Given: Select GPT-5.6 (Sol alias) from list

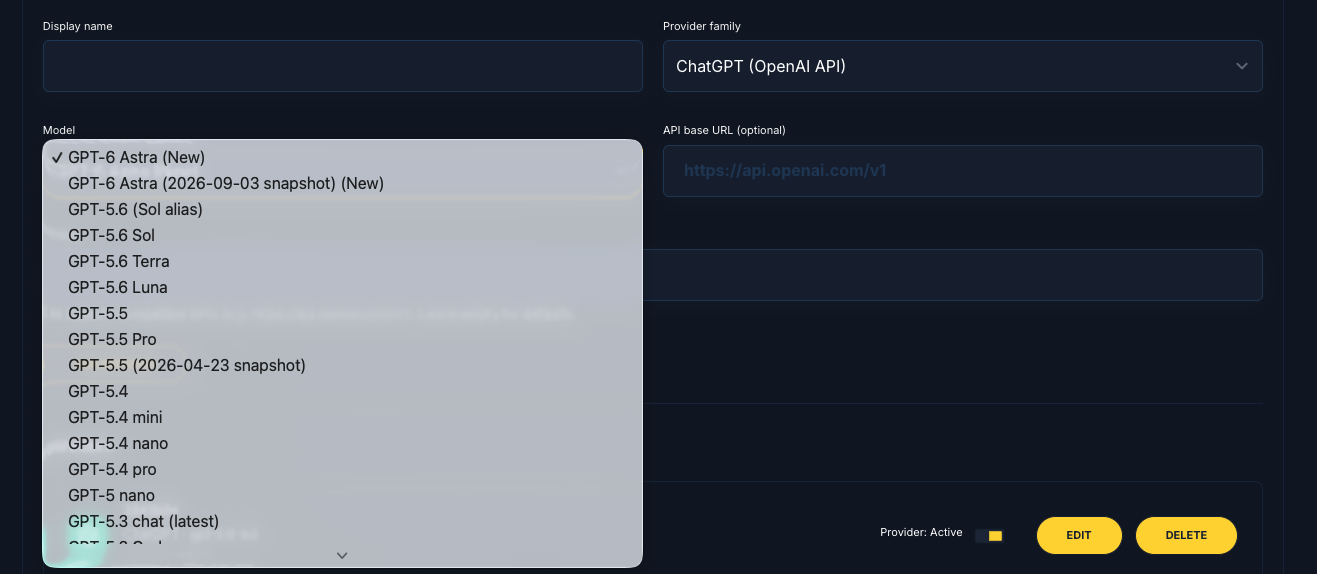Looking at the screenshot, I should [342, 209].
